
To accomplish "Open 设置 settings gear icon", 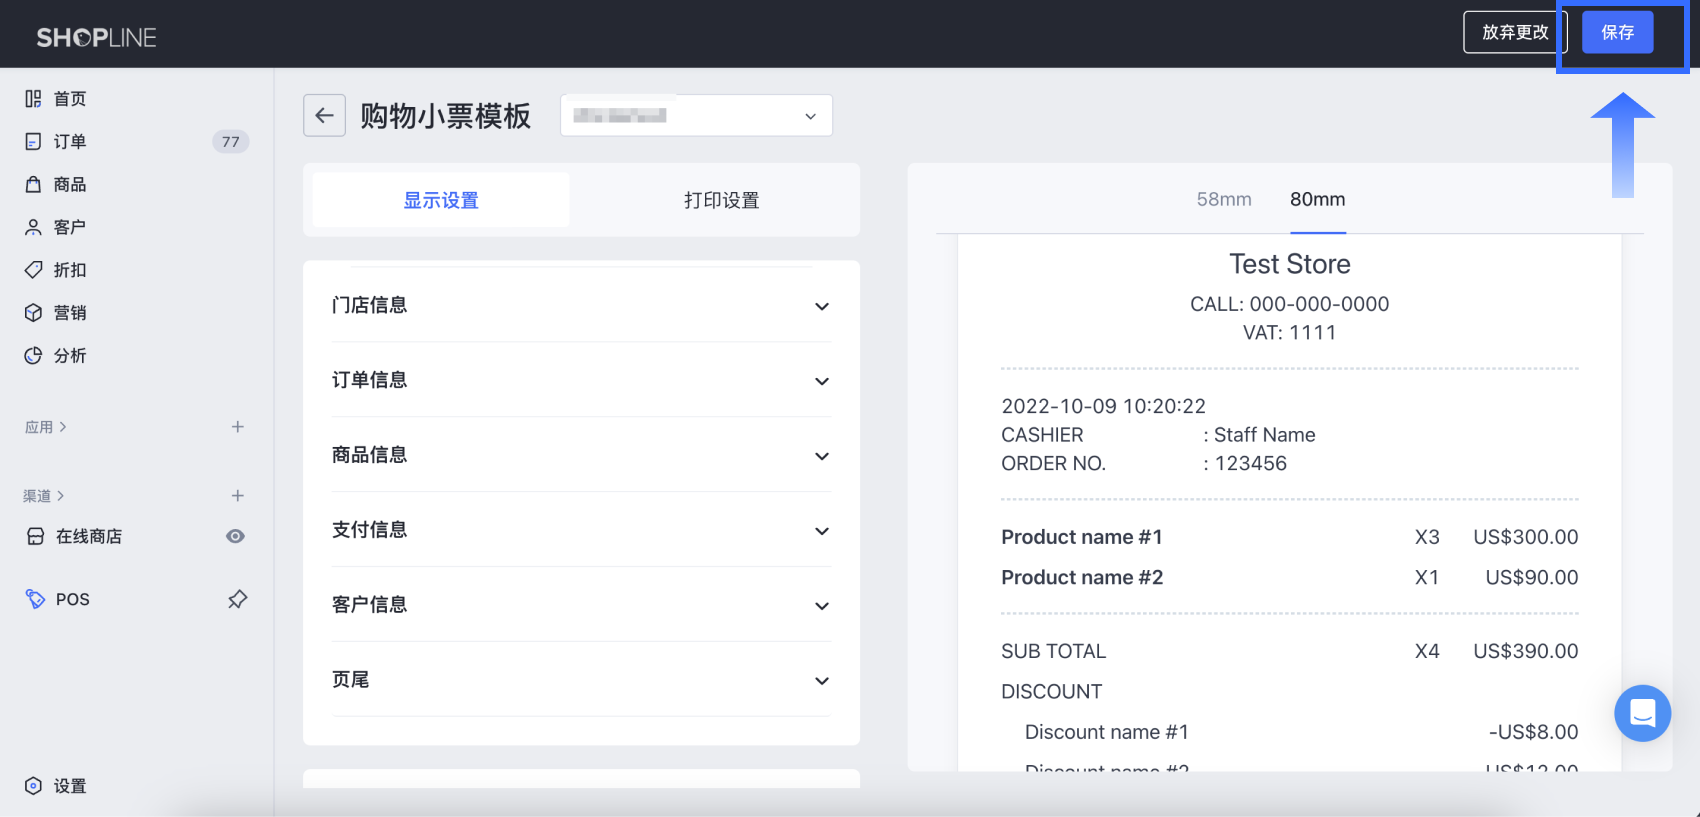I will click(x=33, y=786).
